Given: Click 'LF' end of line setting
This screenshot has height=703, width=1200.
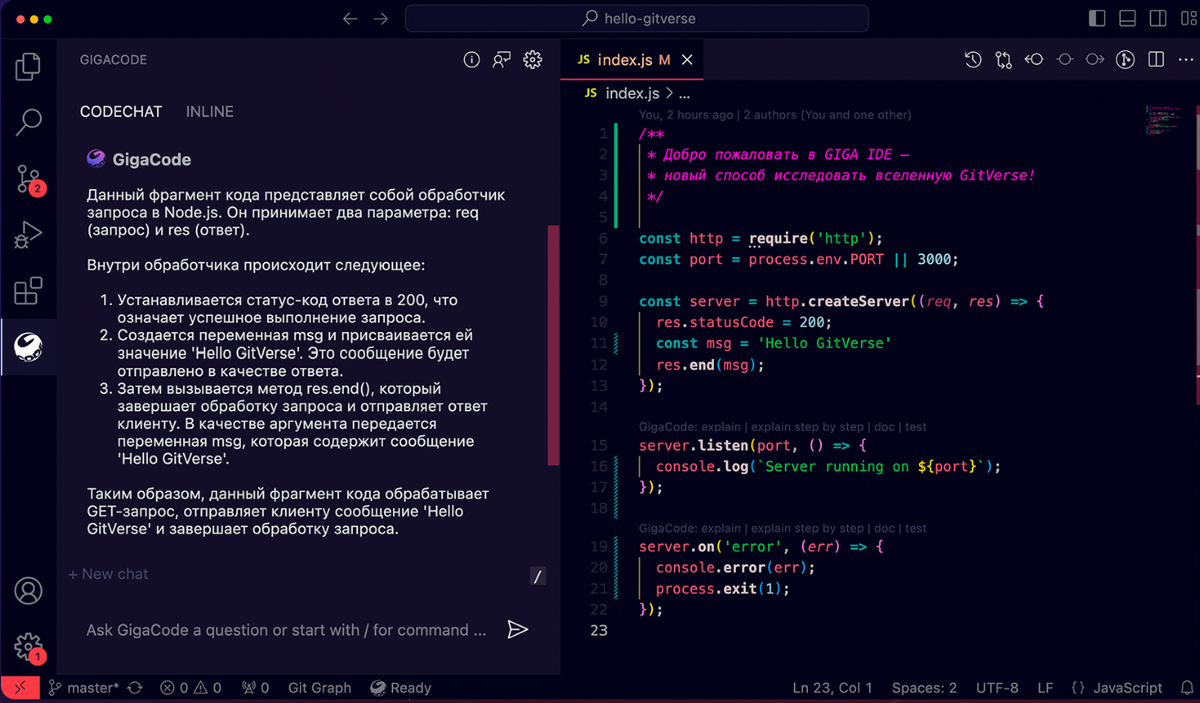Looking at the screenshot, I should 1045,688.
